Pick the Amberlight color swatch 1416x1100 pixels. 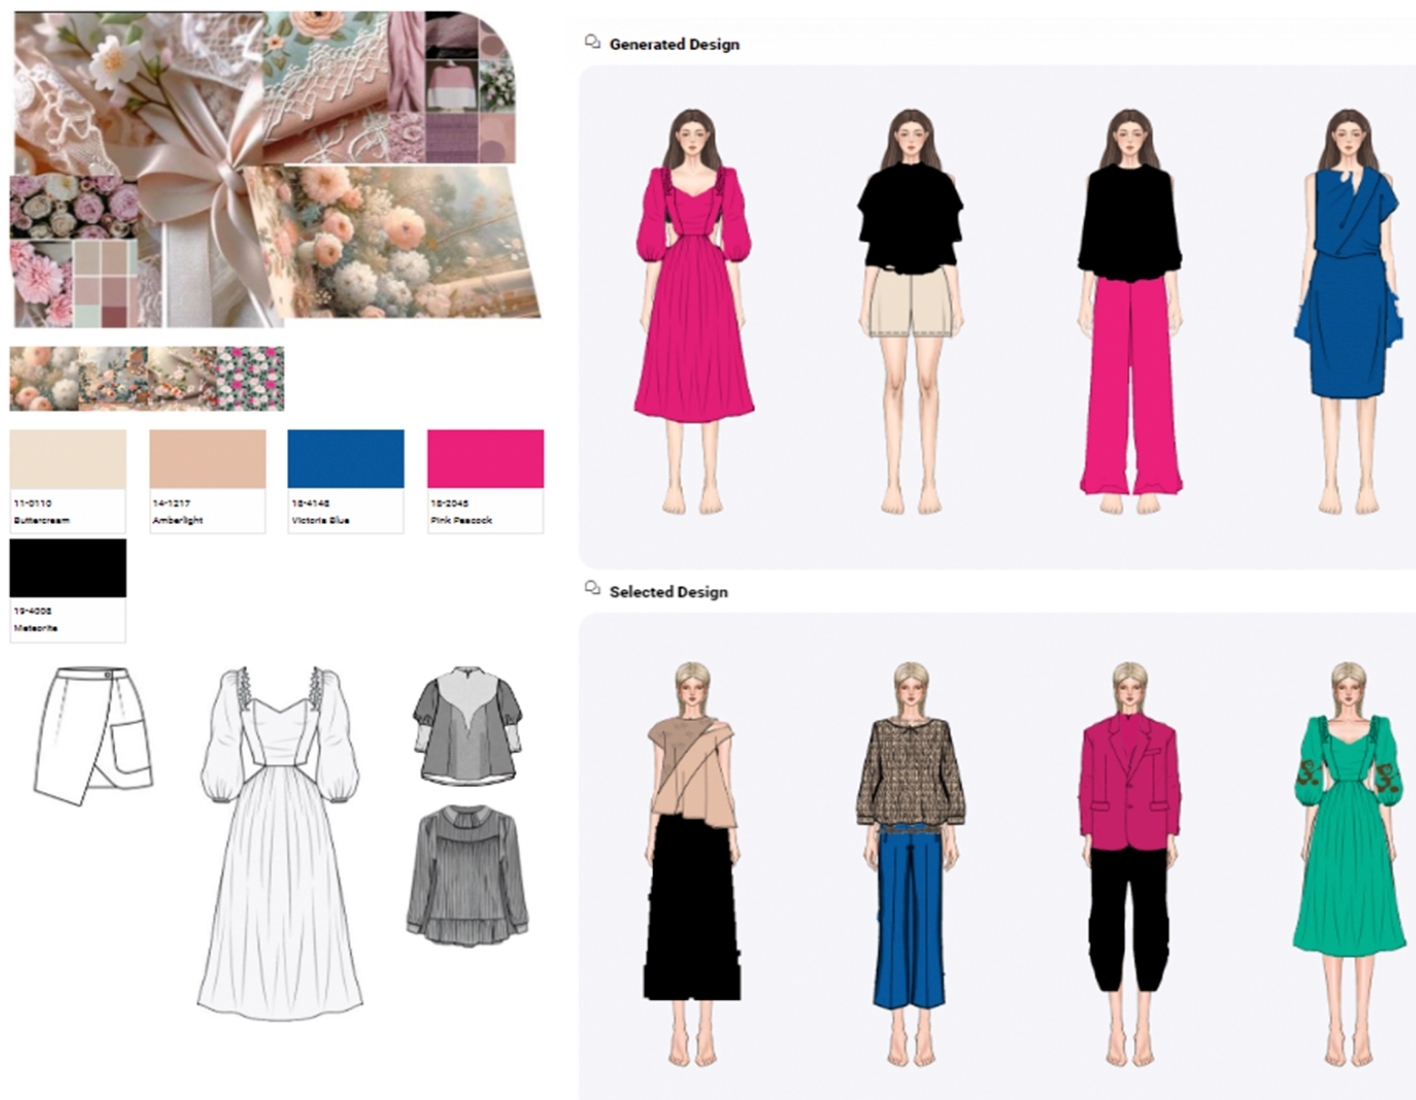coord(207,459)
